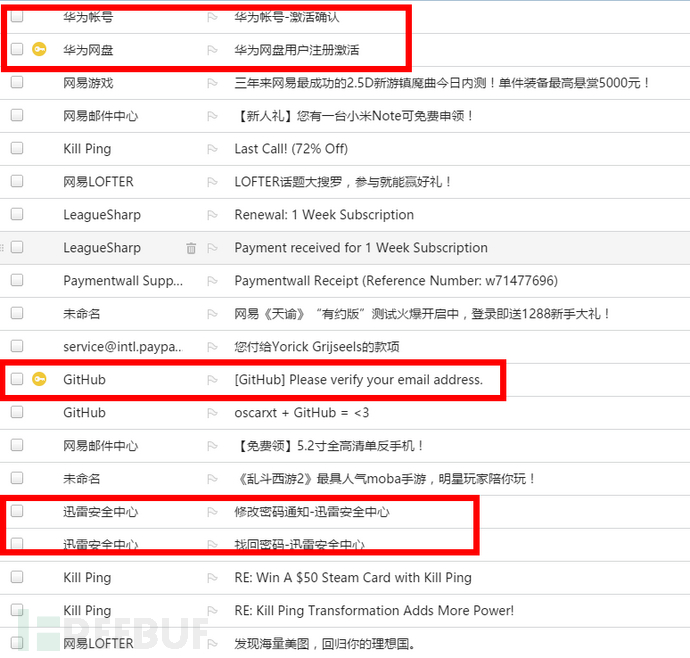
Task: Open subject oscarxt + GitHub = <3
Action: (302, 413)
